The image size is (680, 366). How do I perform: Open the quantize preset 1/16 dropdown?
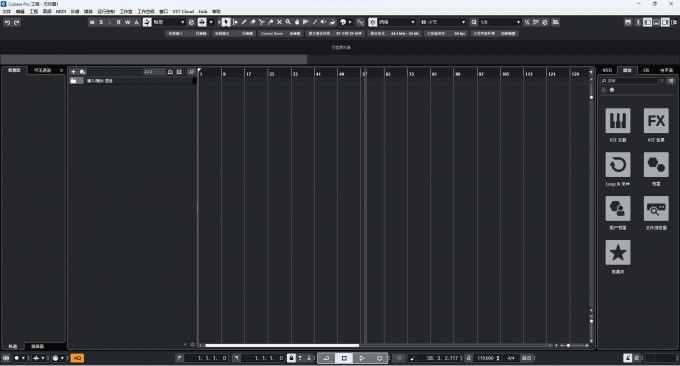pos(500,22)
